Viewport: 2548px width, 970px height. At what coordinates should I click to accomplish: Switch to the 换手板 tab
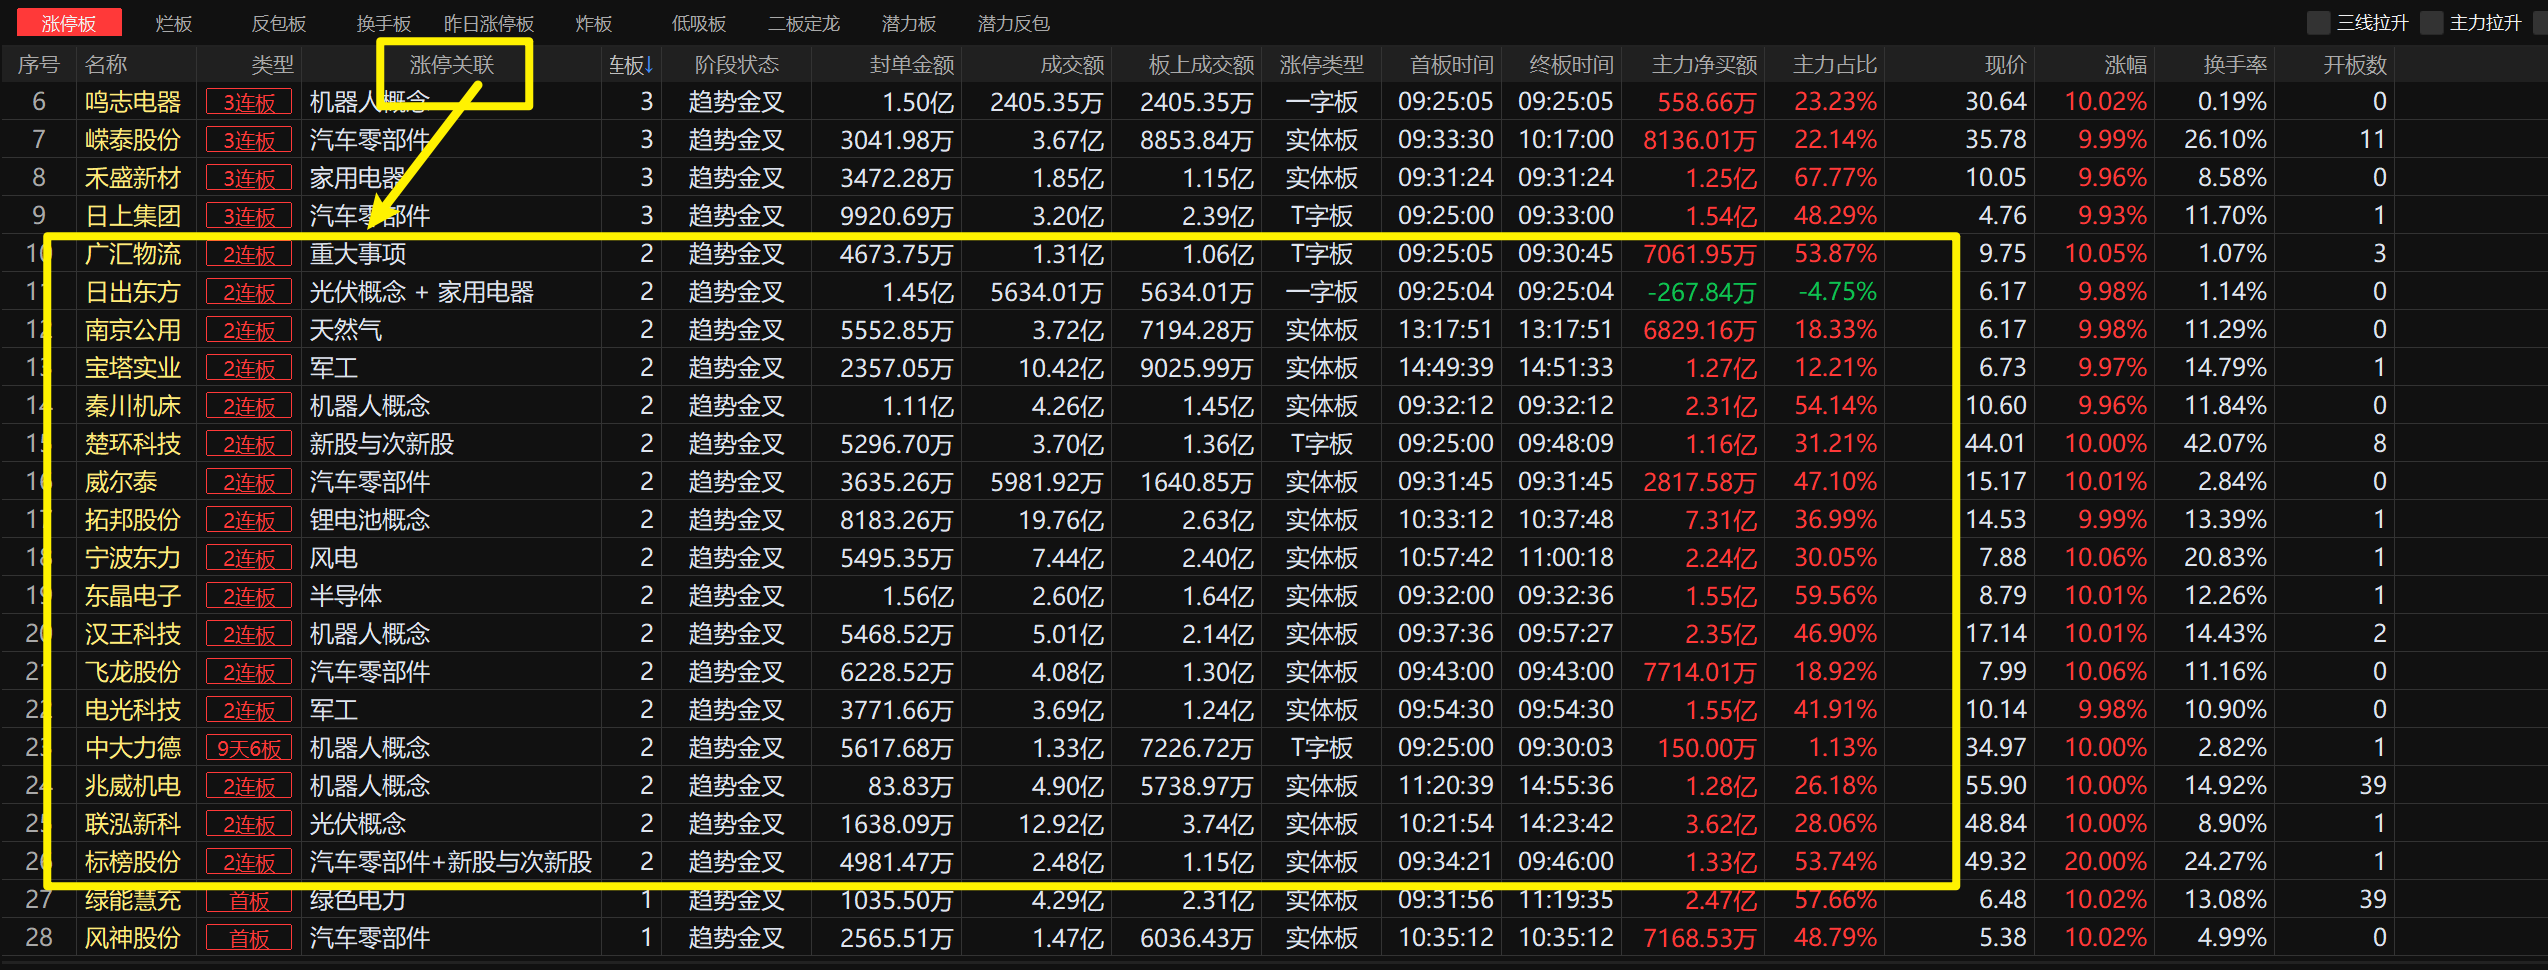tap(384, 23)
